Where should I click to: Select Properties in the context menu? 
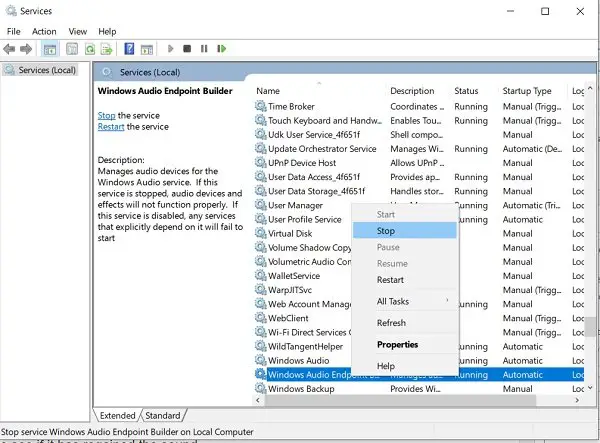(x=397, y=345)
